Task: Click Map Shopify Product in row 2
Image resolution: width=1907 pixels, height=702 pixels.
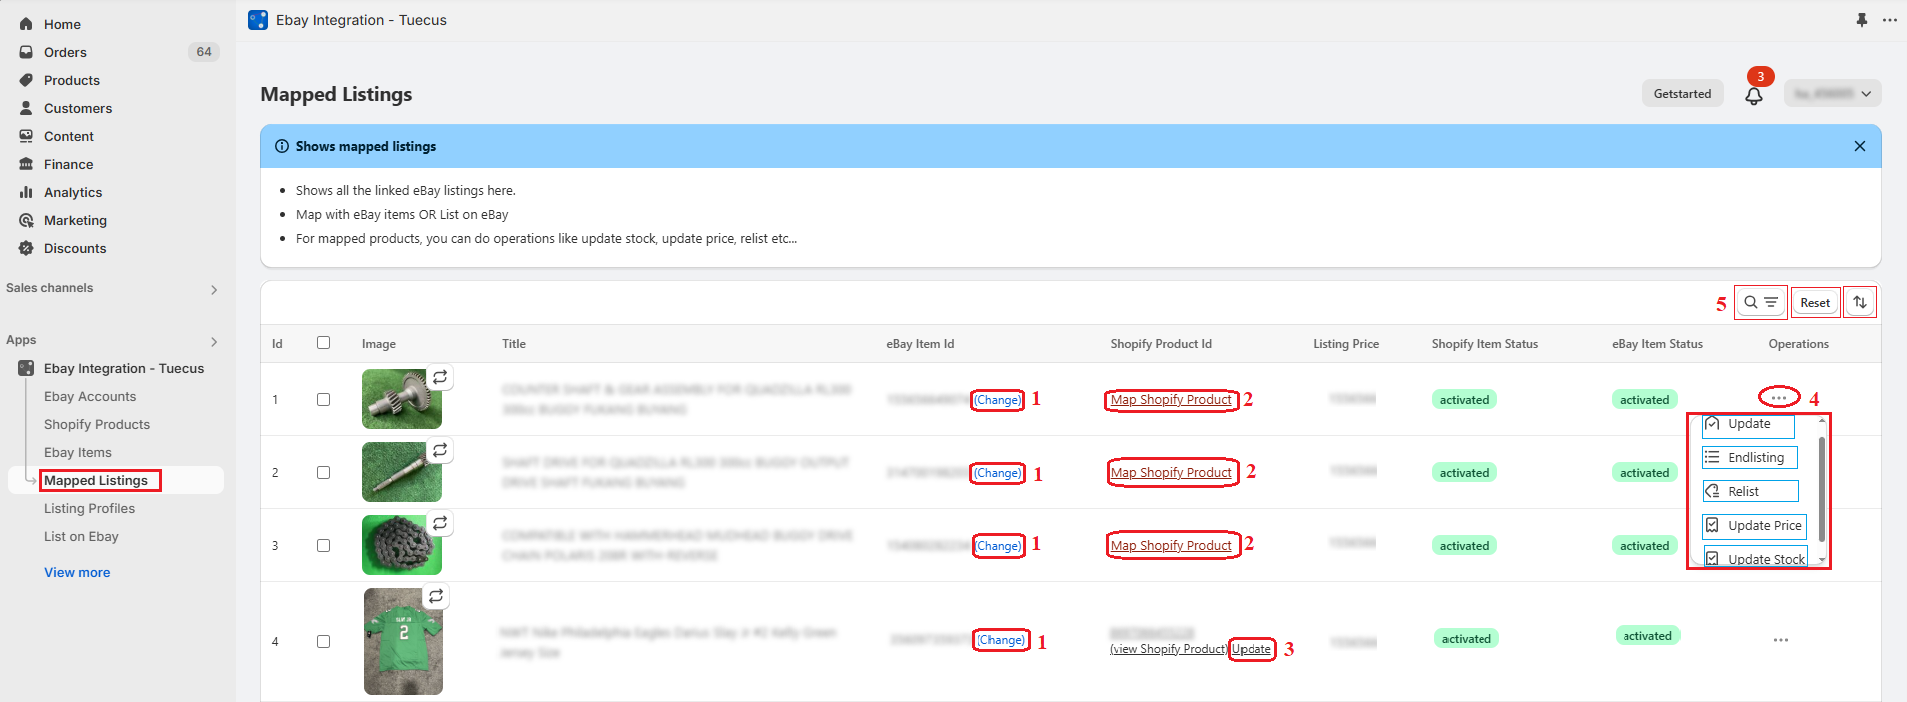Action: (x=1171, y=473)
